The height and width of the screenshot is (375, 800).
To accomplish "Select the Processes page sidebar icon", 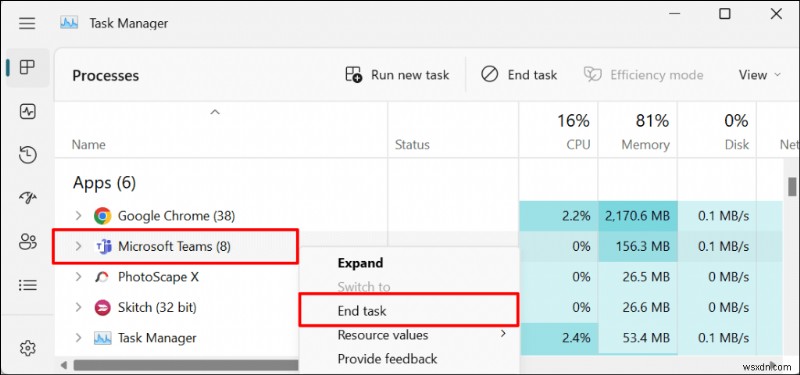I will point(27,67).
